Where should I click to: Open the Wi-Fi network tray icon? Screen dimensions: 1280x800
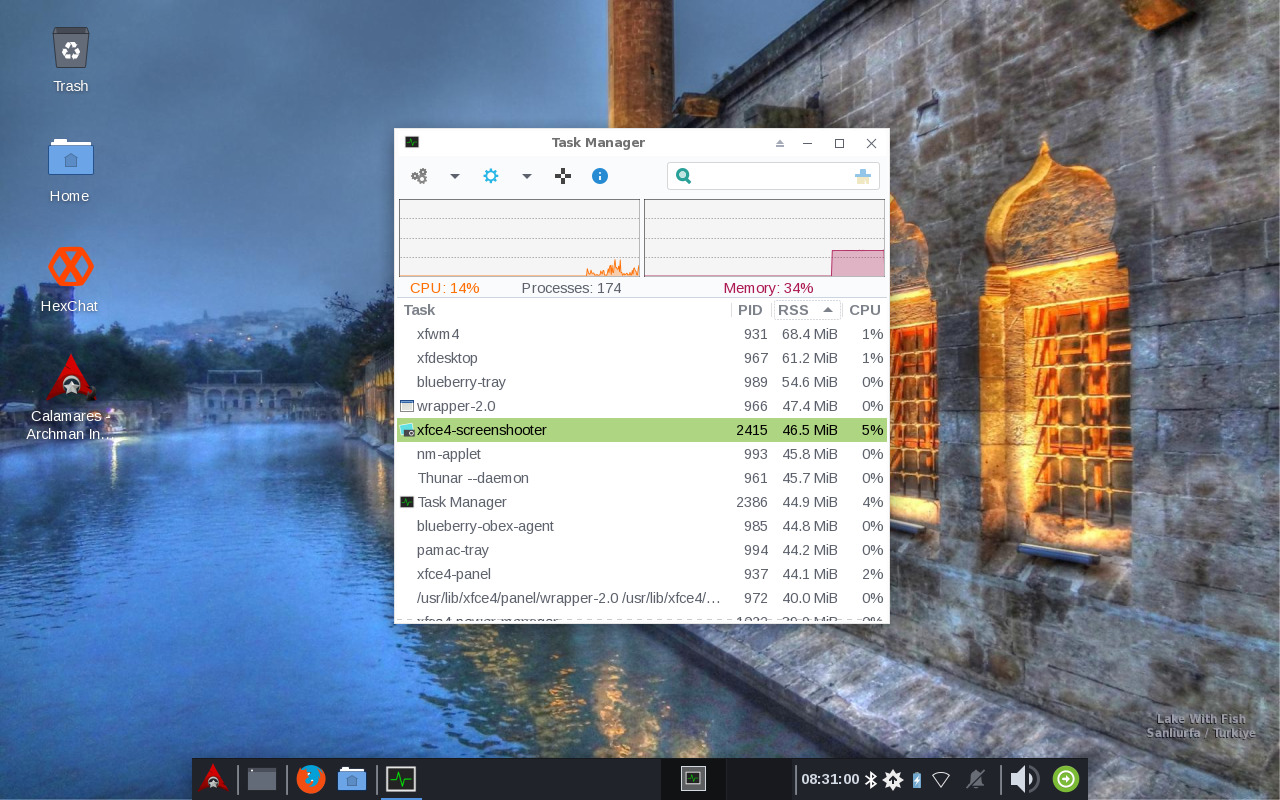pos(941,777)
